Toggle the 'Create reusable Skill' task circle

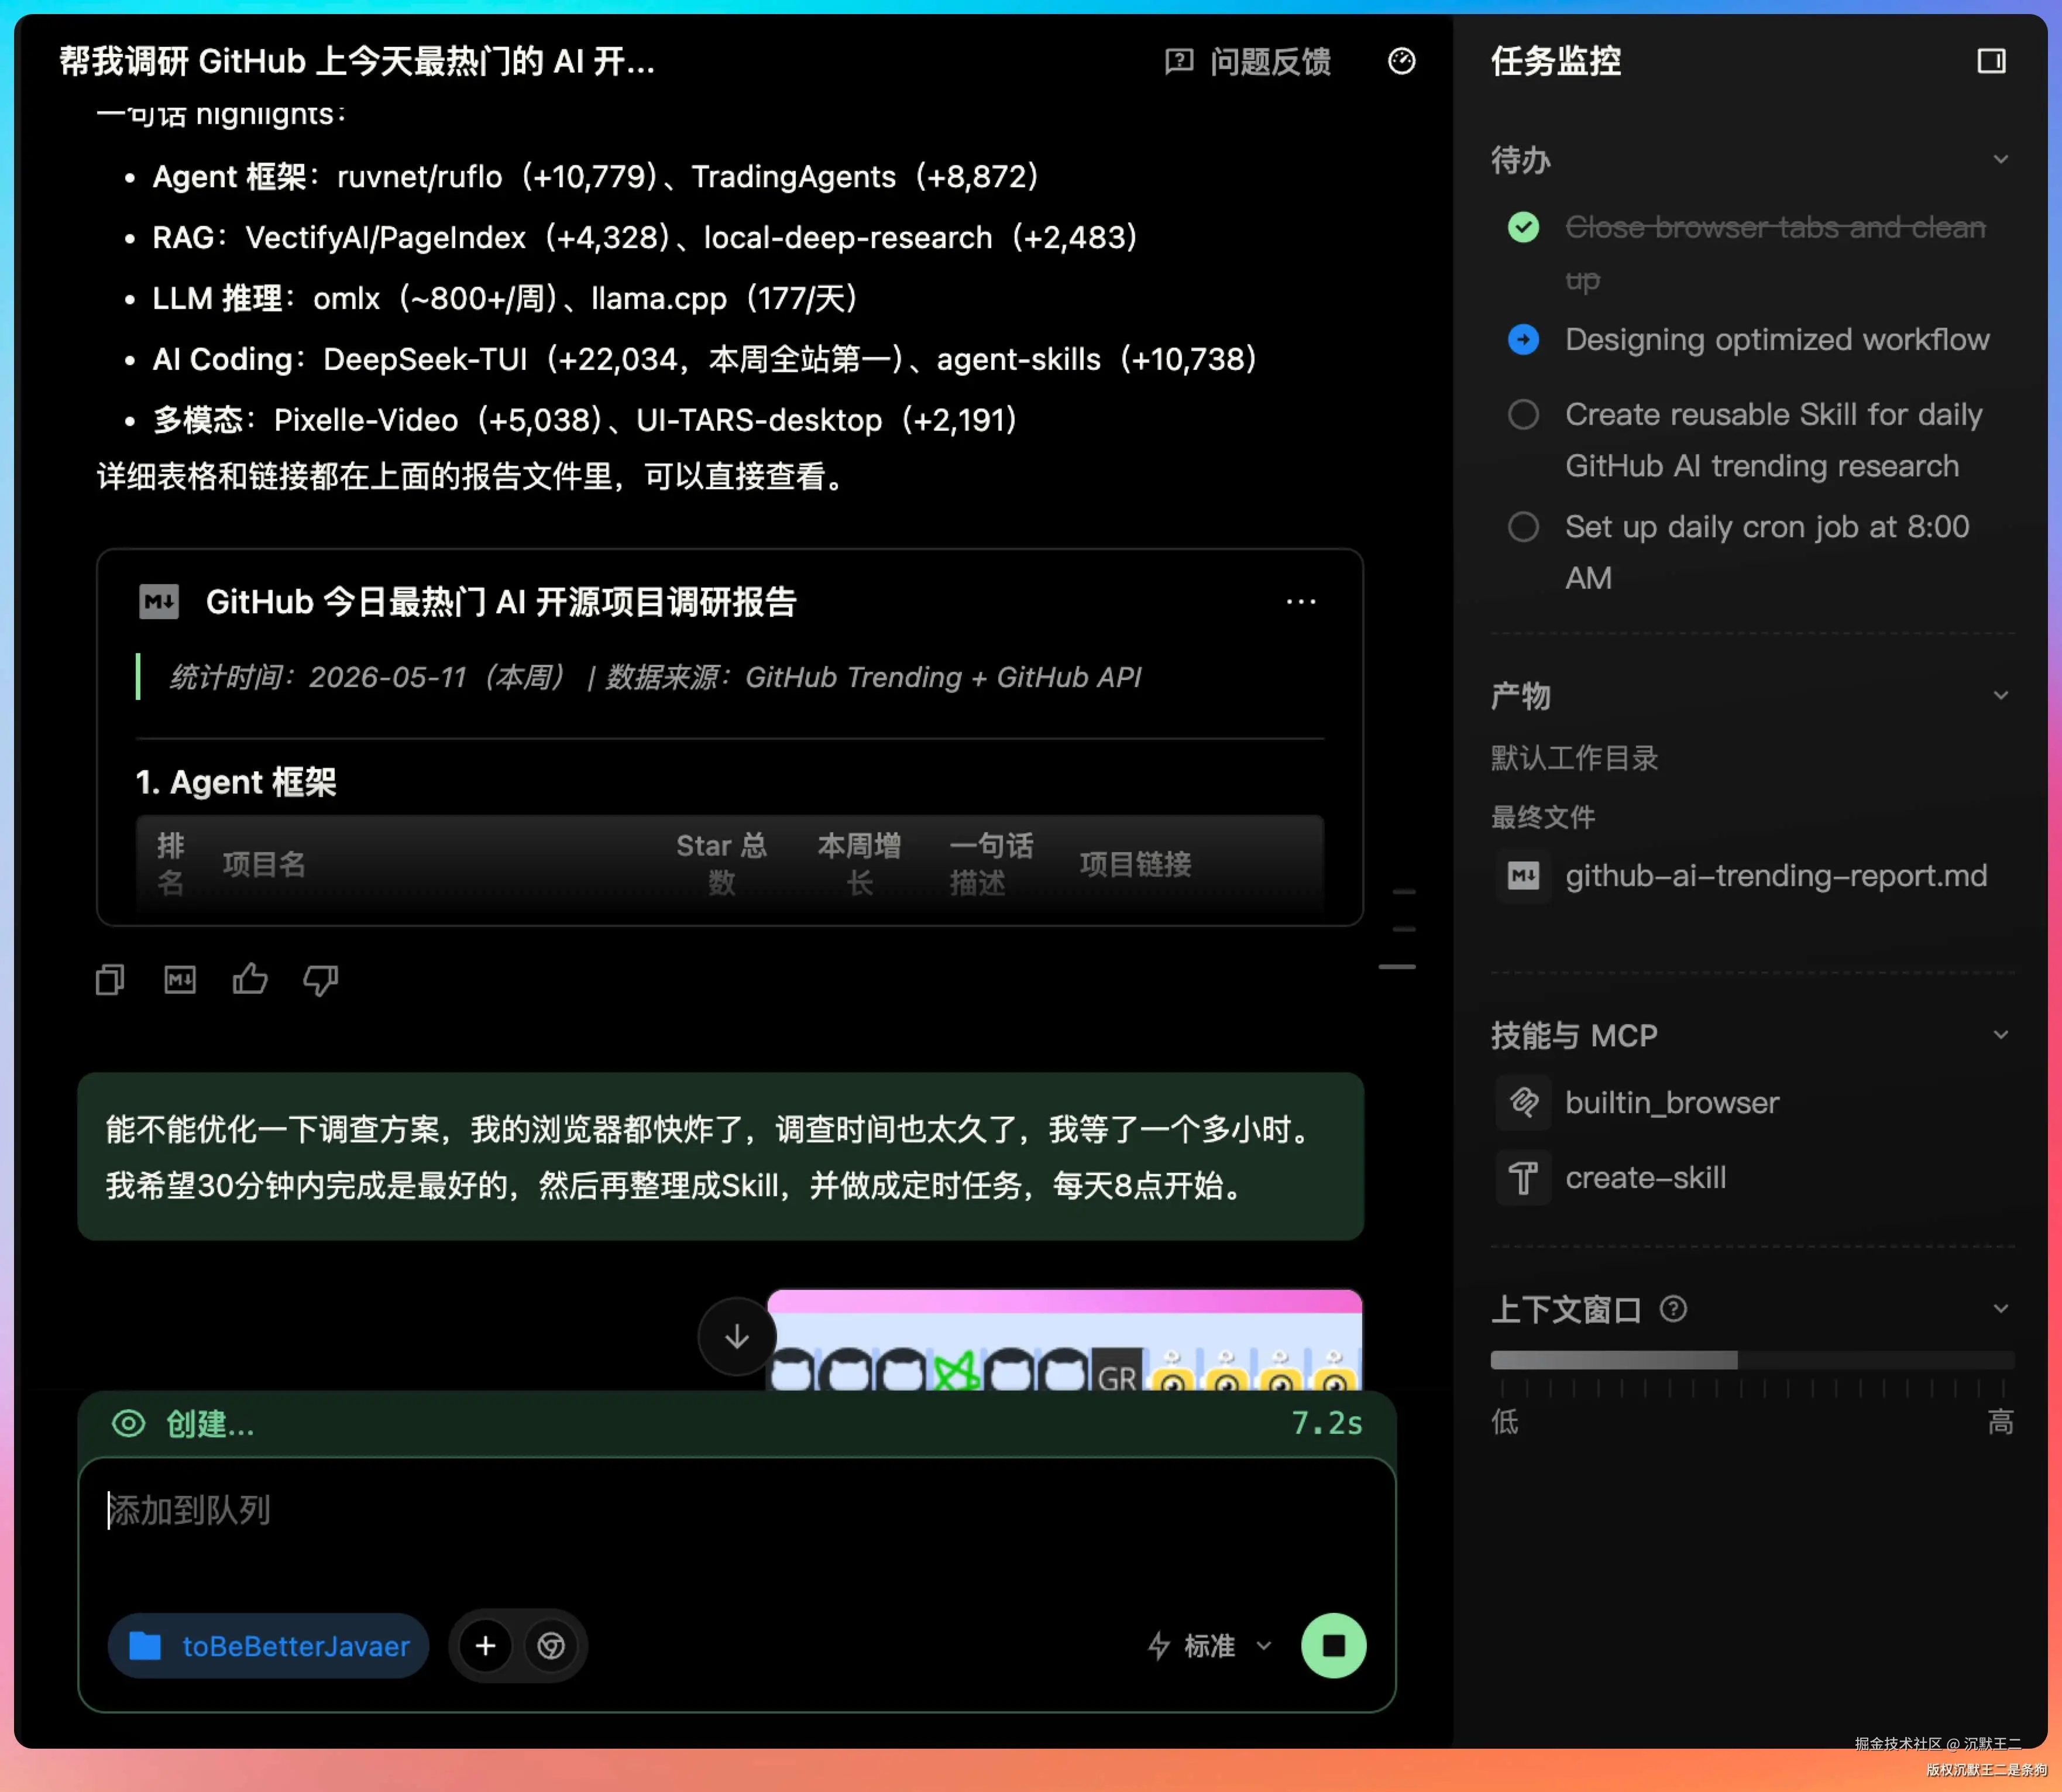click(x=1523, y=414)
